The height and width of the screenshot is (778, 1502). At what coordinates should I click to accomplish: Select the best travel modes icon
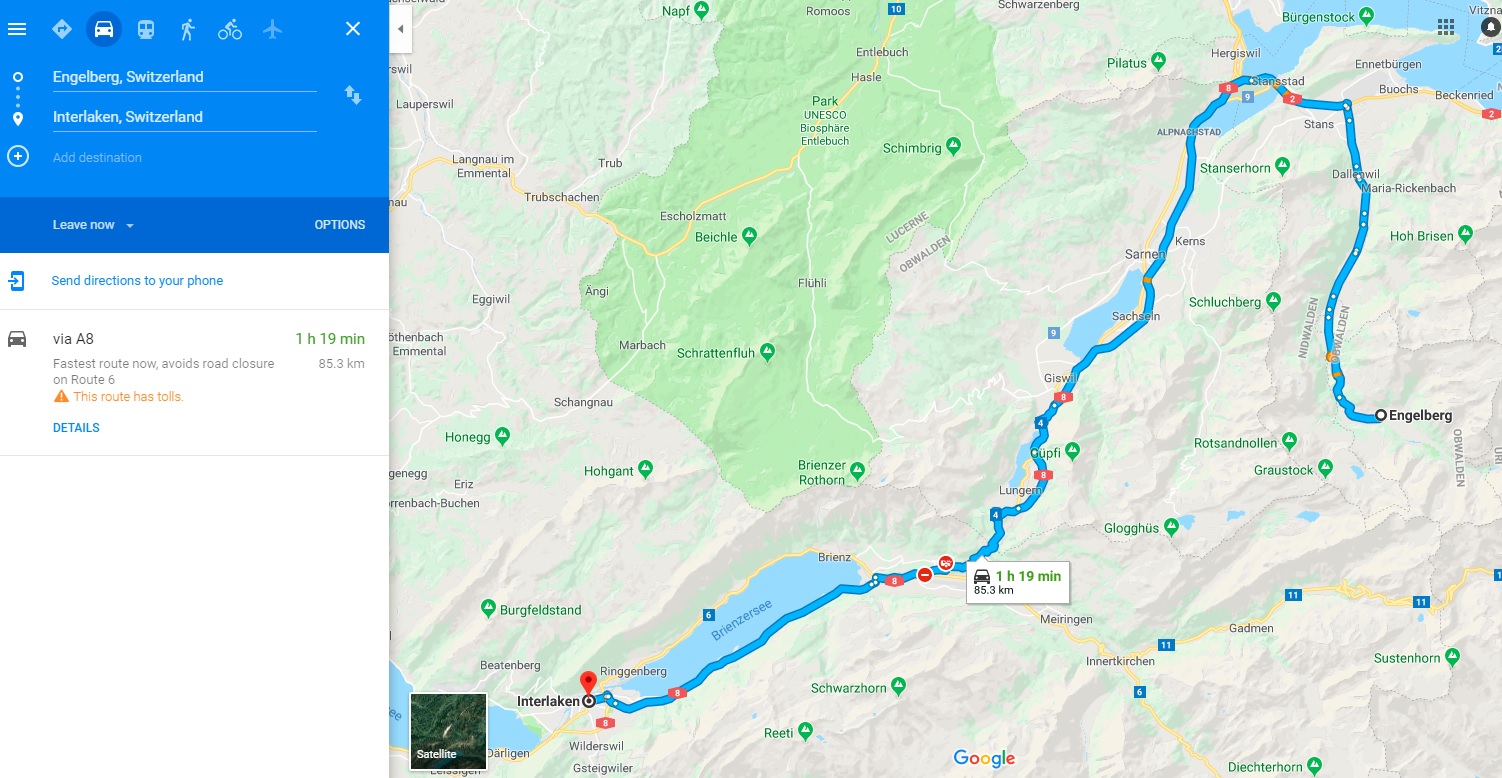point(62,29)
